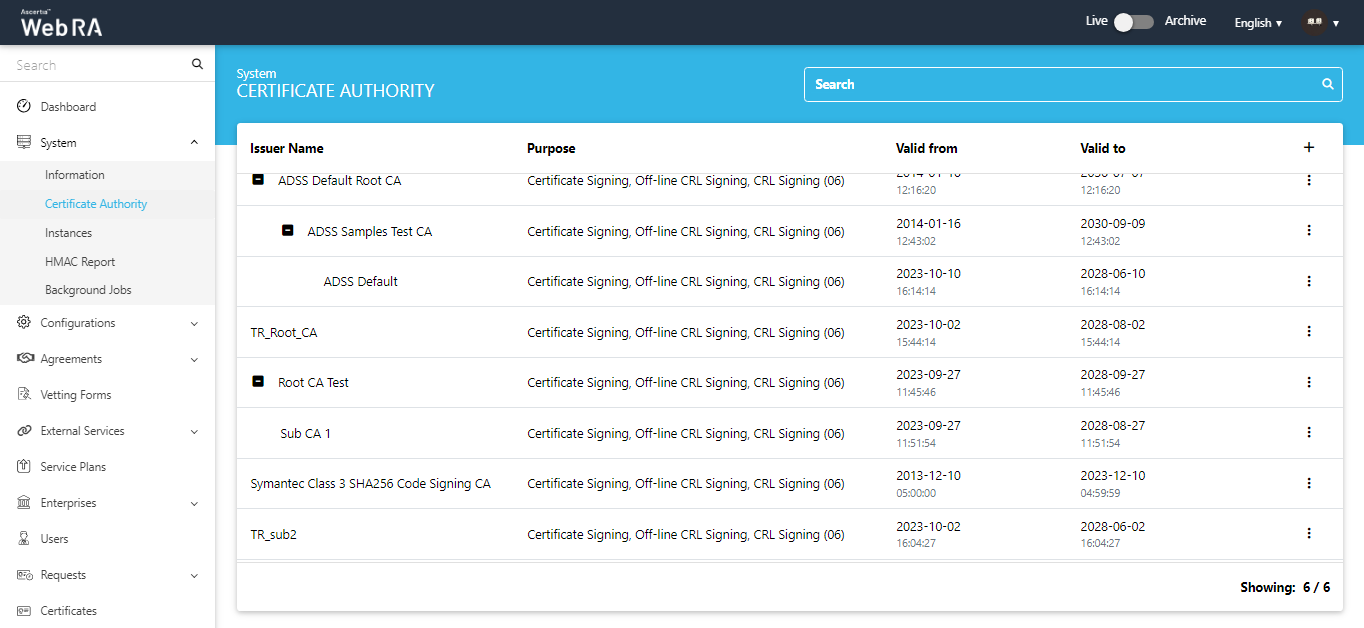Open the HMAC Report page
The height and width of the screenshot is (628, 1364).
tap(80, 262)
